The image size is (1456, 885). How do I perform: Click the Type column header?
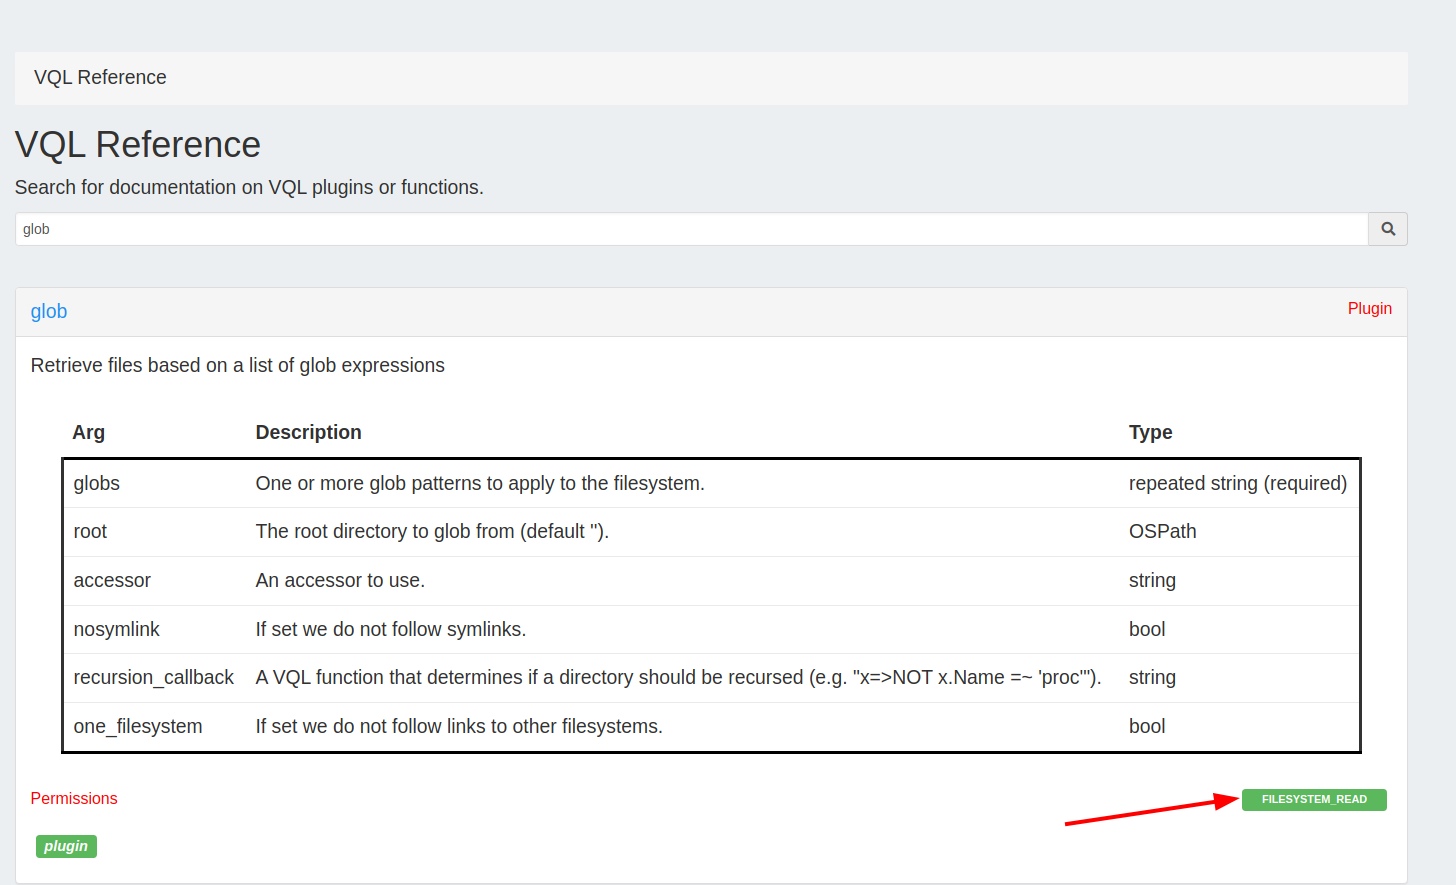pos(1150,432)
